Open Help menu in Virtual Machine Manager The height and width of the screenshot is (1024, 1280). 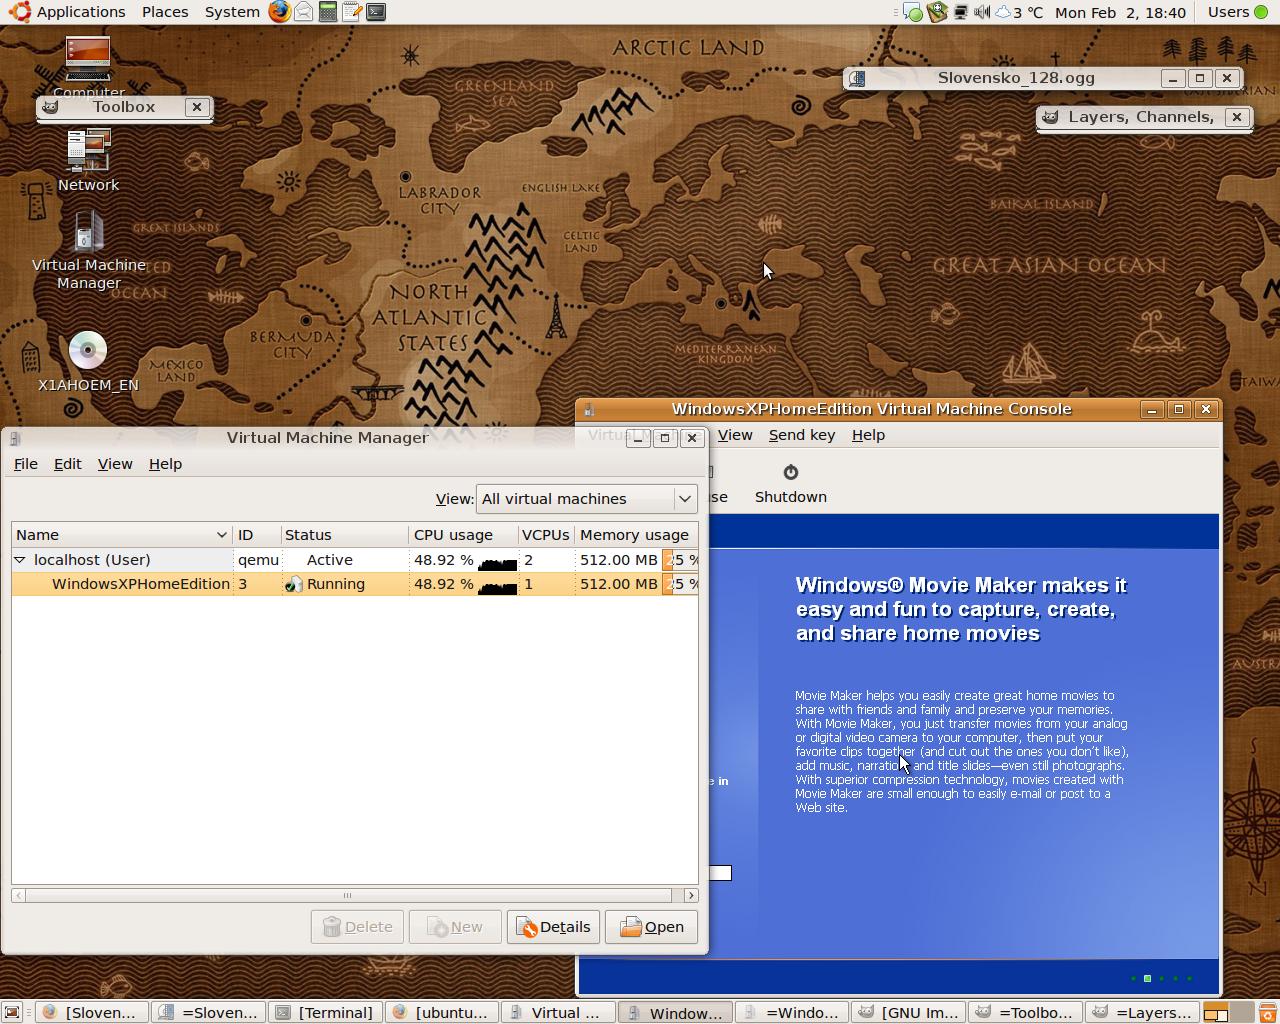(165, 464)
